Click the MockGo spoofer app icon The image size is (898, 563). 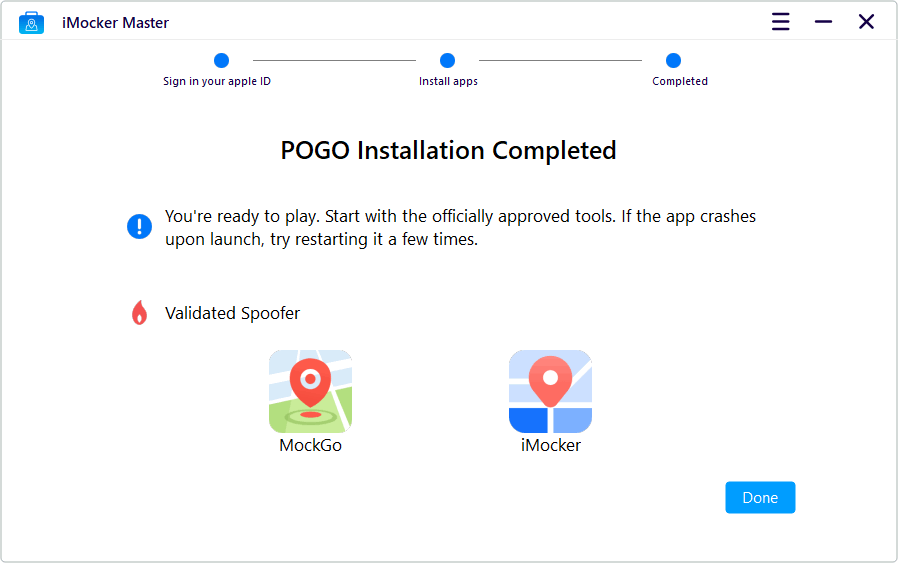310,391
